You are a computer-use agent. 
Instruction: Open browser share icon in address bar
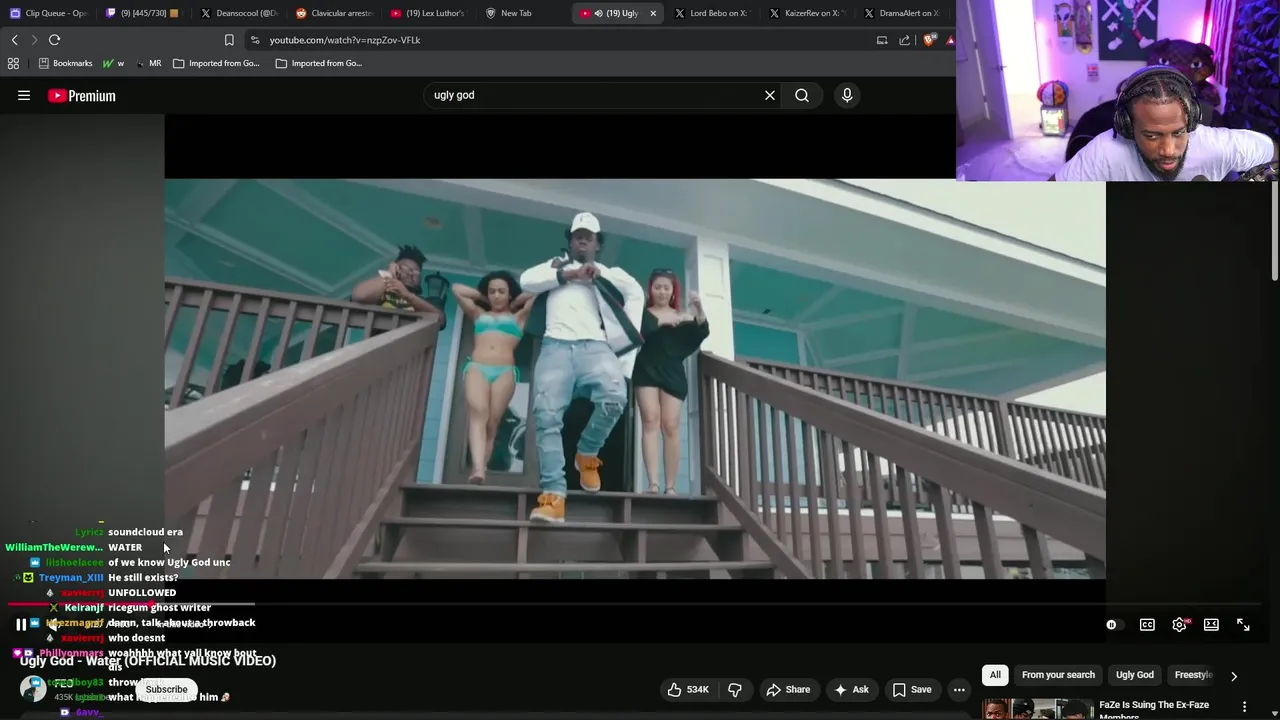(x=905, y=40)
